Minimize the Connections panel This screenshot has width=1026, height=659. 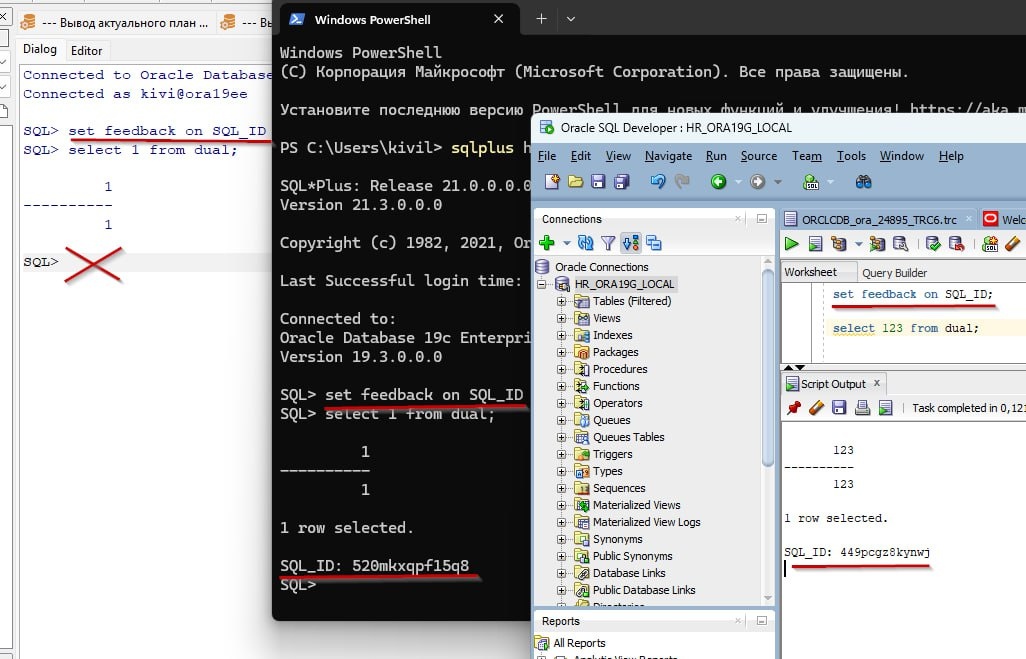(762, 219)
